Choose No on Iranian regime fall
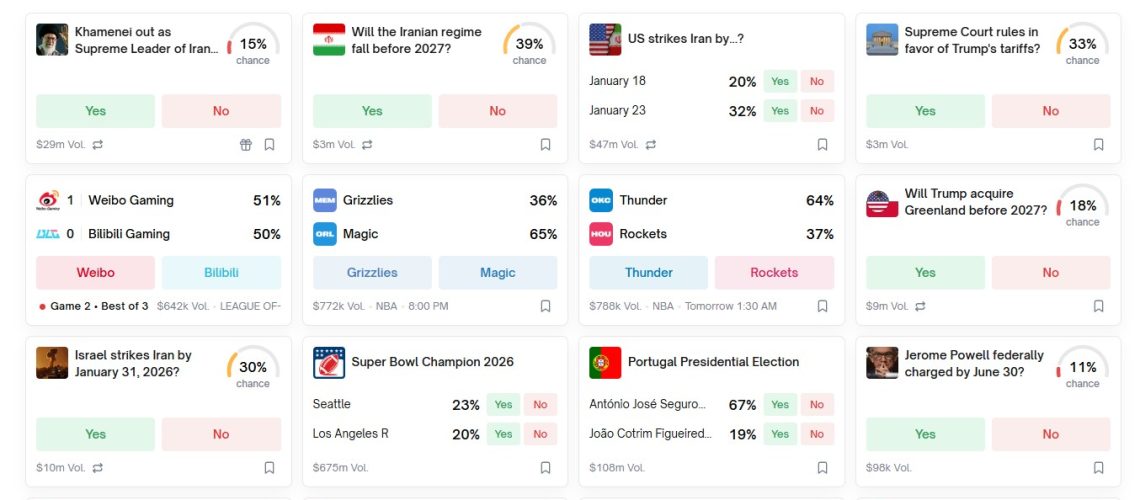The height and width of the screenshot is (500, 1140). (x=497, y=111)
